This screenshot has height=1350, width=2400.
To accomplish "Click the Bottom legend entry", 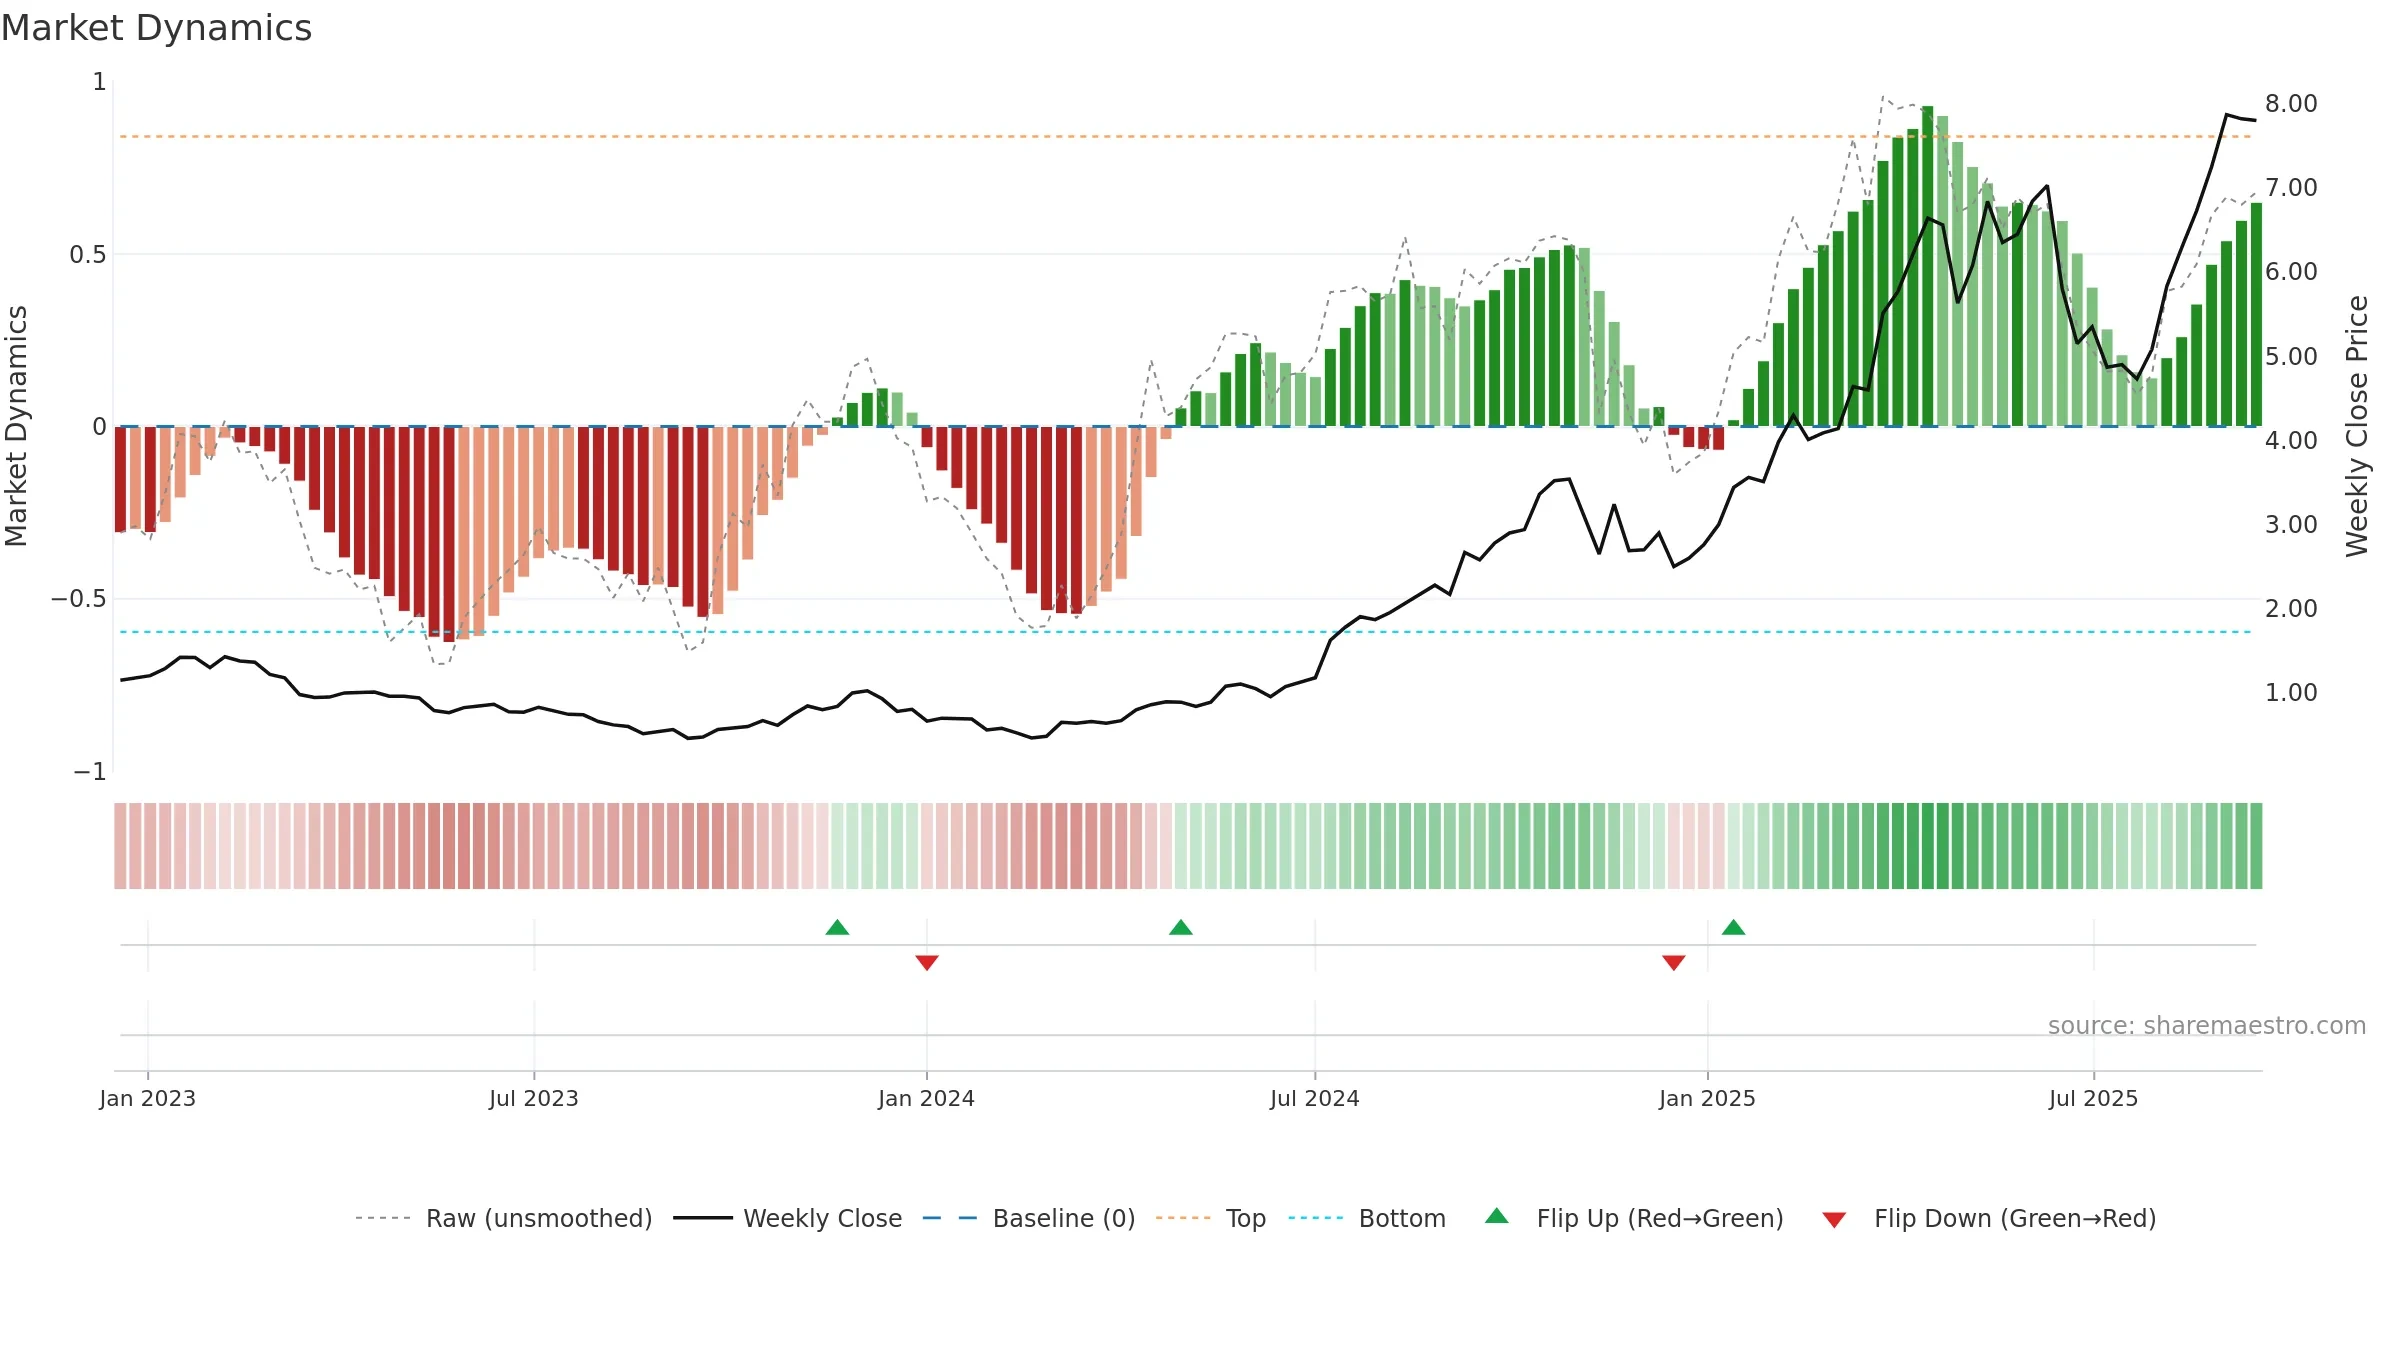I will [x=1366, y=1218].
